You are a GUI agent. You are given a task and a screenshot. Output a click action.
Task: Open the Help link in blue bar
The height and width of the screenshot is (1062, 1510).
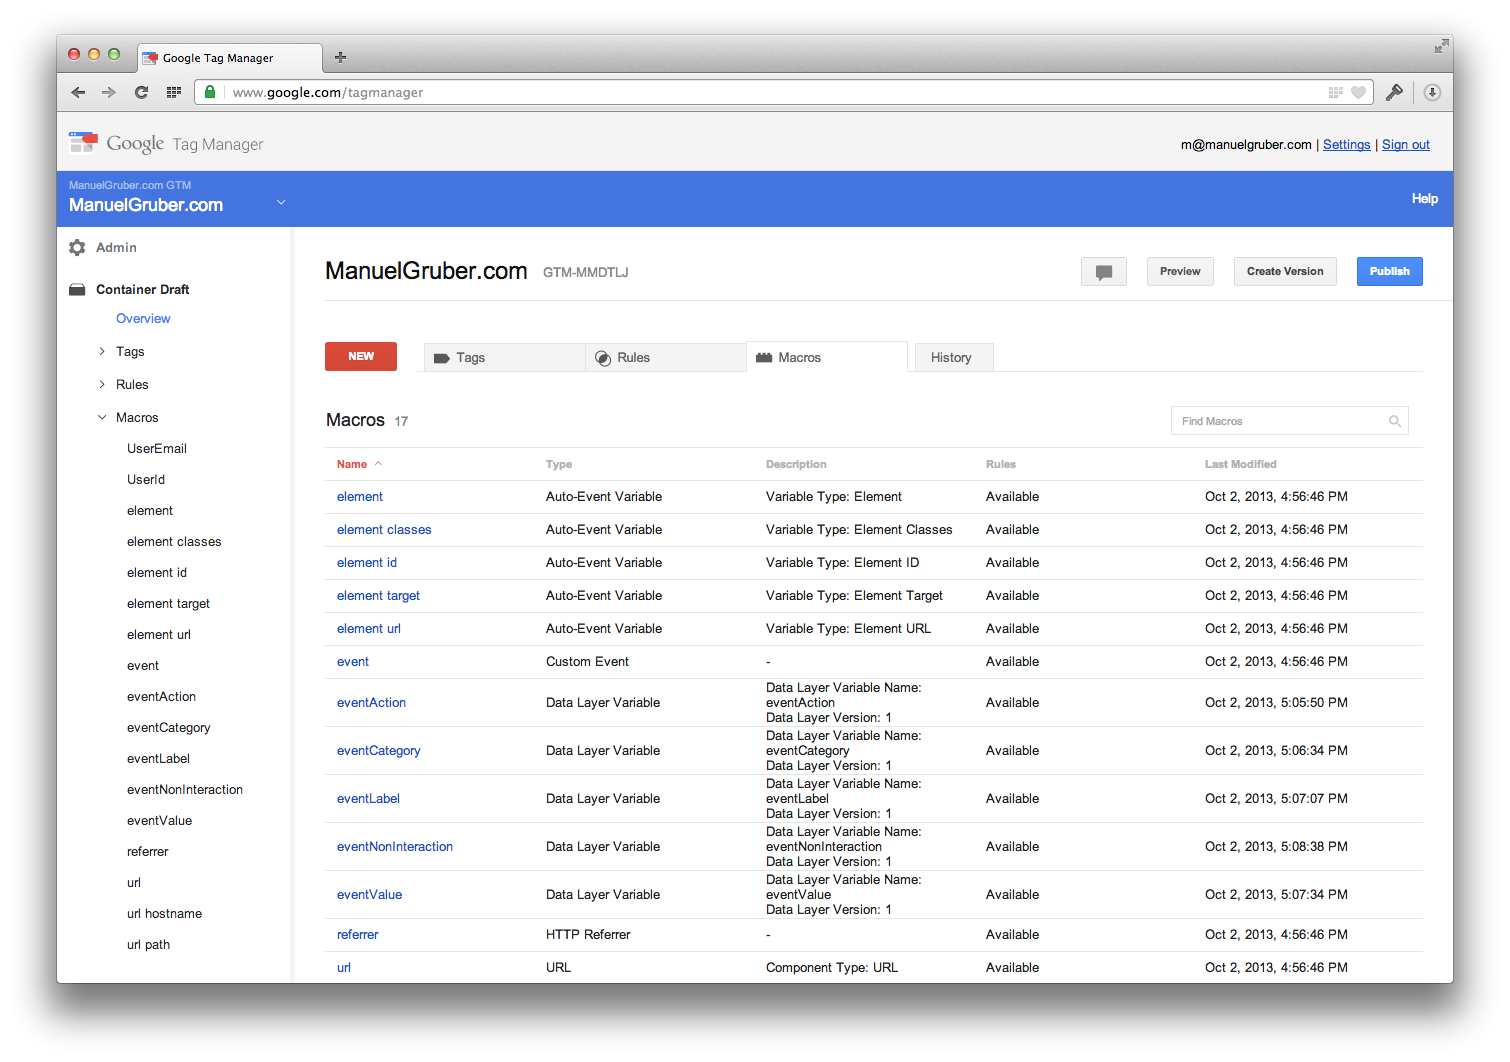(x=1425, y=198)
